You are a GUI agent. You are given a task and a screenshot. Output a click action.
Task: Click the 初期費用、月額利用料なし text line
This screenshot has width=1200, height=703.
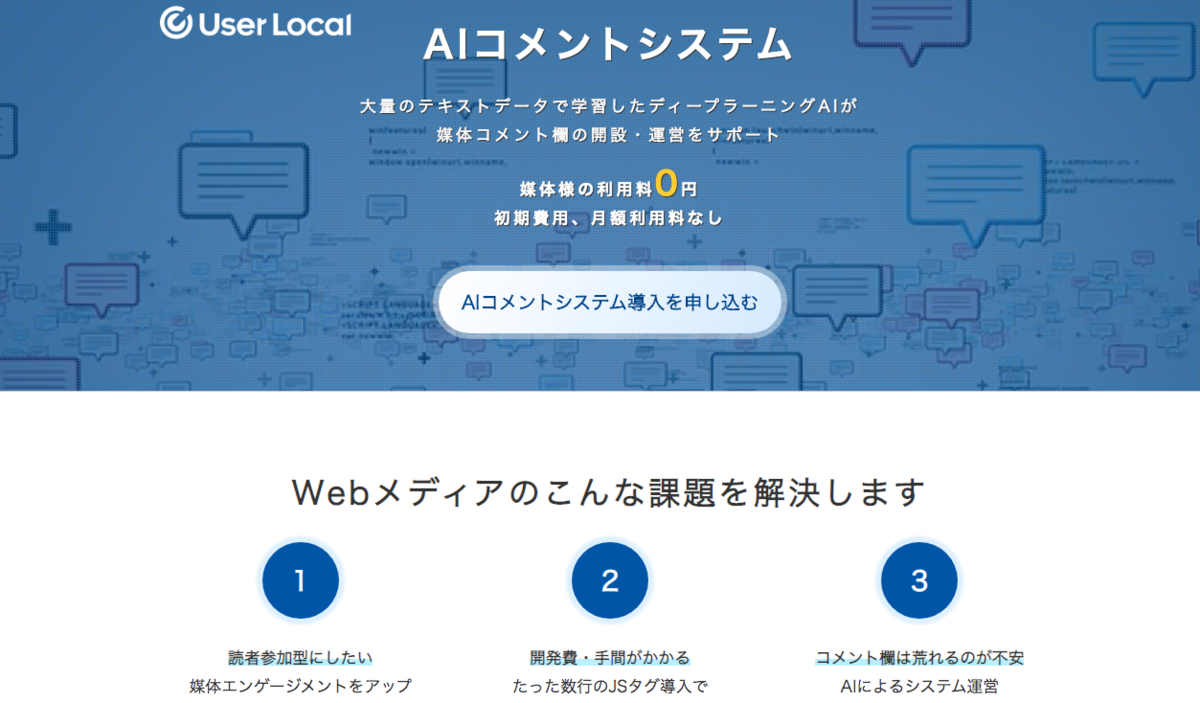tap(609, 215)
